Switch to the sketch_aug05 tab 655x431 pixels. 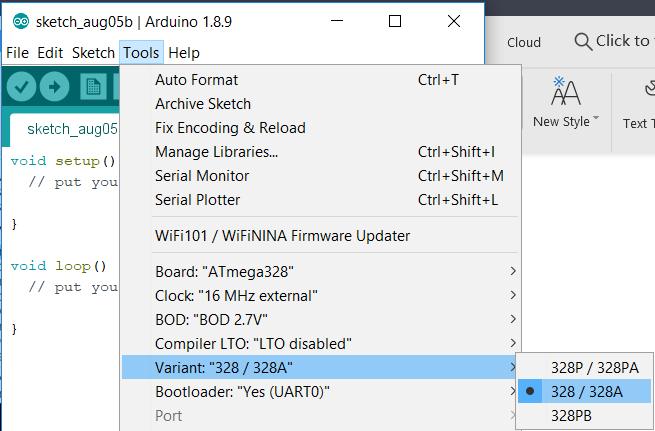tap(66, 129)
